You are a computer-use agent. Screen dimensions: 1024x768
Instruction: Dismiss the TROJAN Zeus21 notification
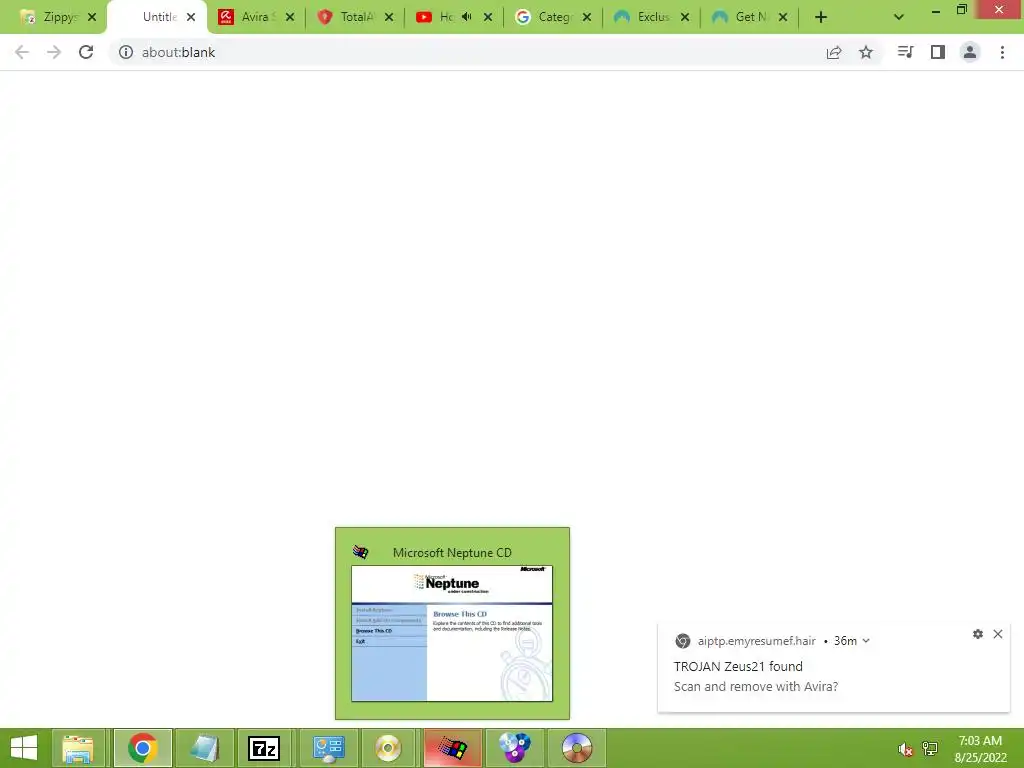(x=998, y=634)
